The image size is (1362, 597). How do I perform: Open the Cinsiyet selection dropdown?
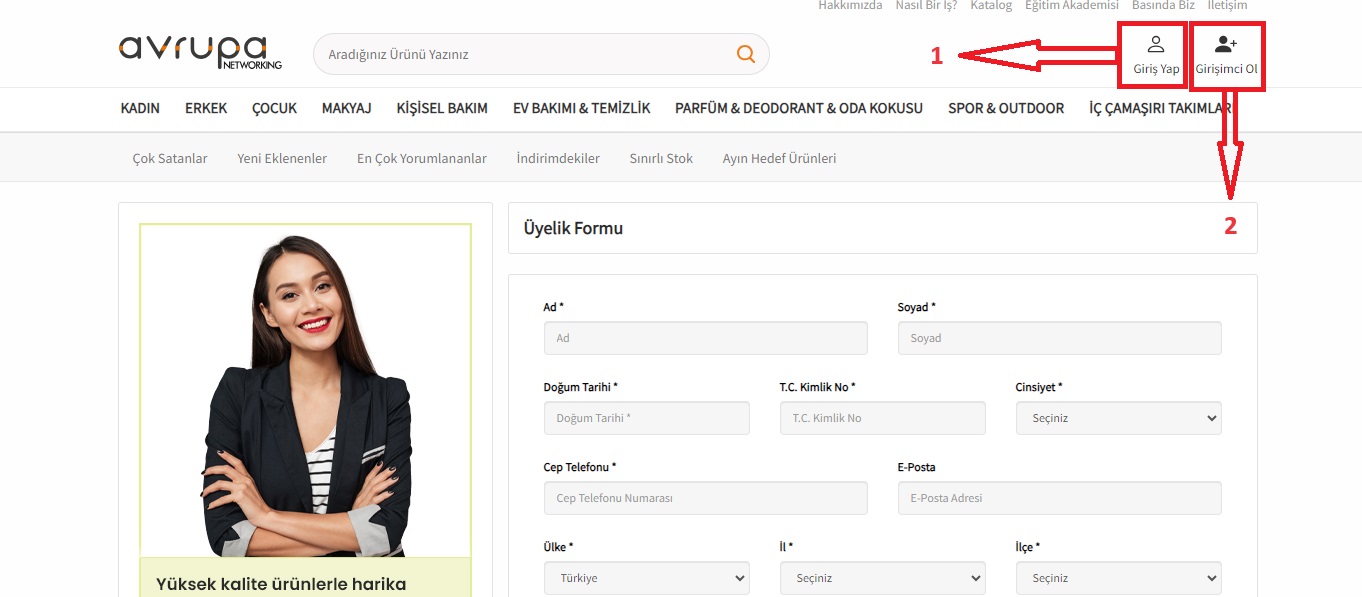pos(1117,417)
